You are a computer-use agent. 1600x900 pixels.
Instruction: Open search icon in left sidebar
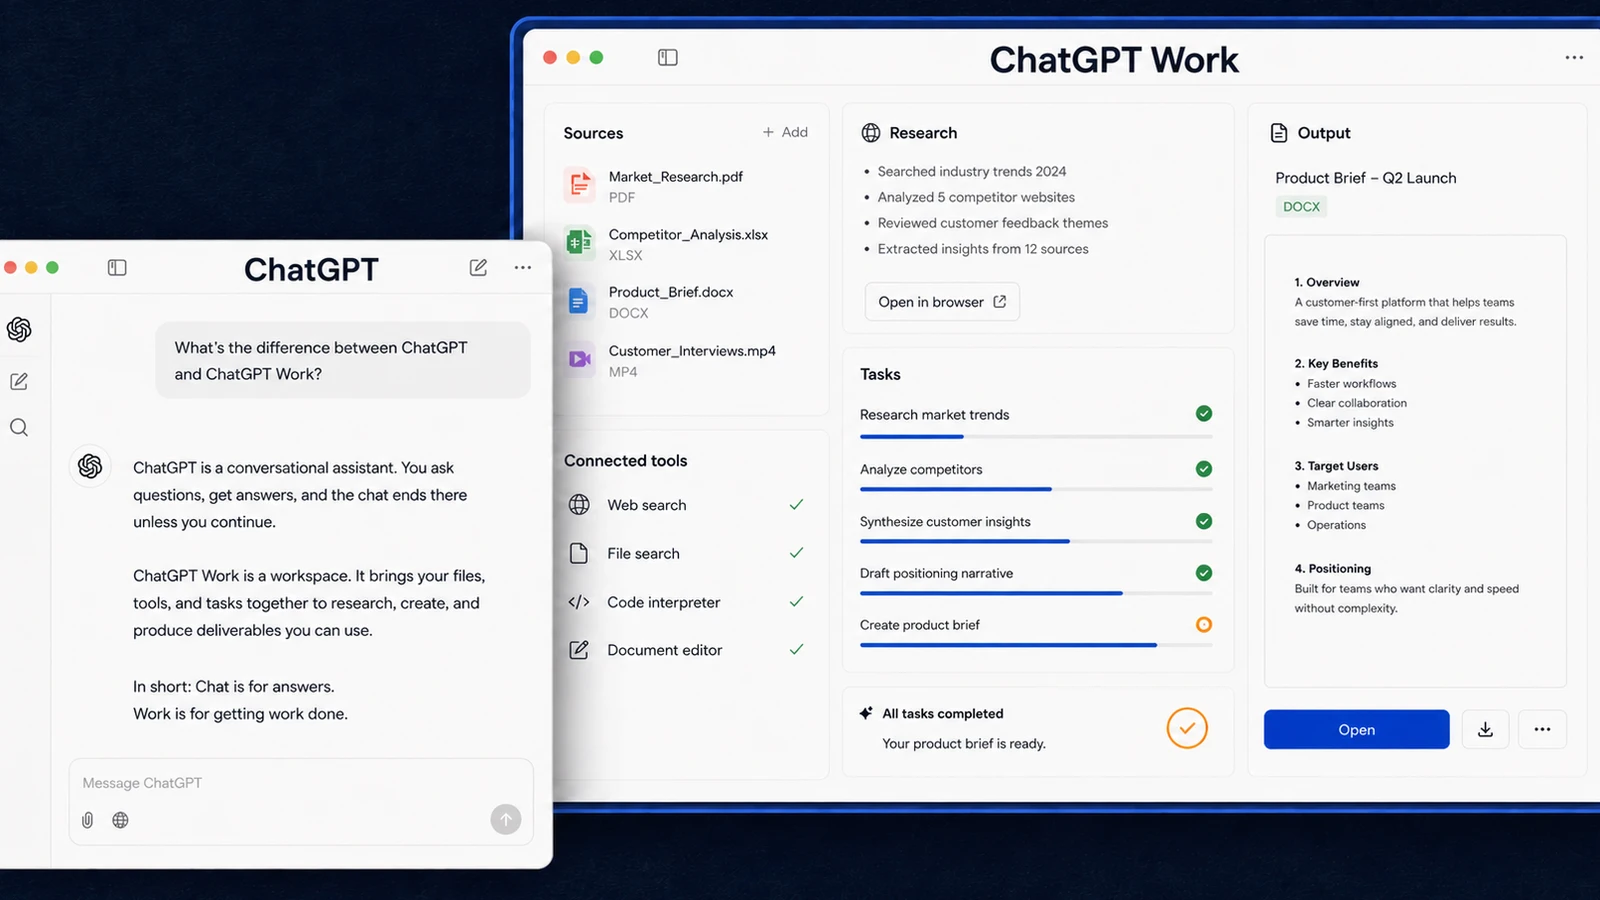19,428
